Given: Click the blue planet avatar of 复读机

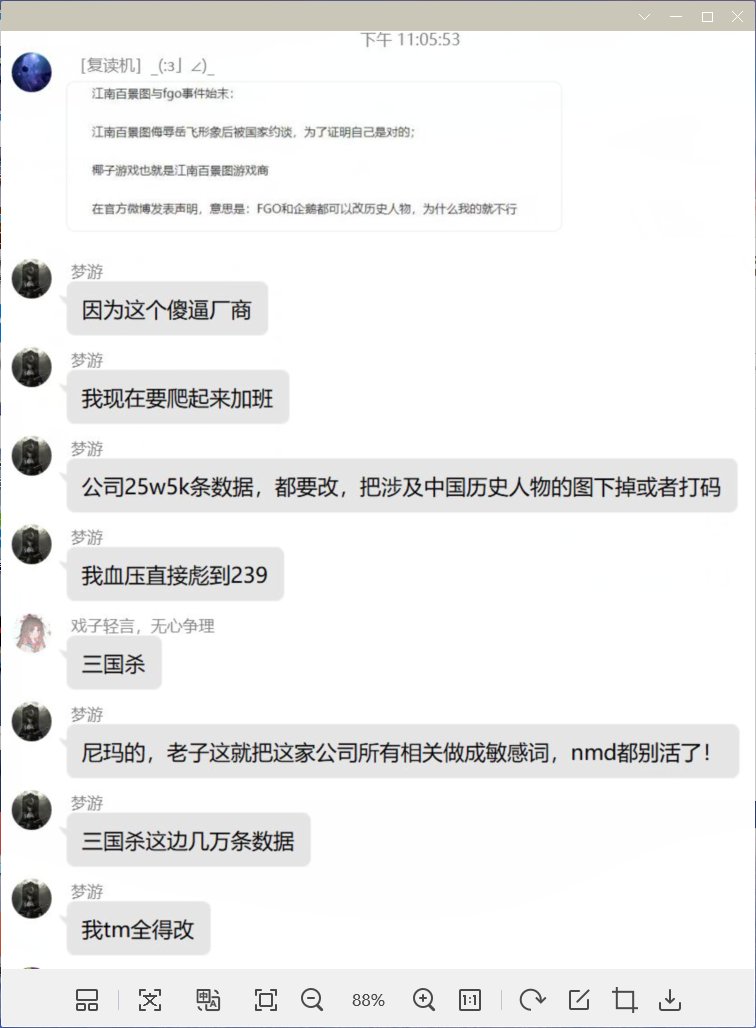Looking at the screenshot, I should [31, 72].
